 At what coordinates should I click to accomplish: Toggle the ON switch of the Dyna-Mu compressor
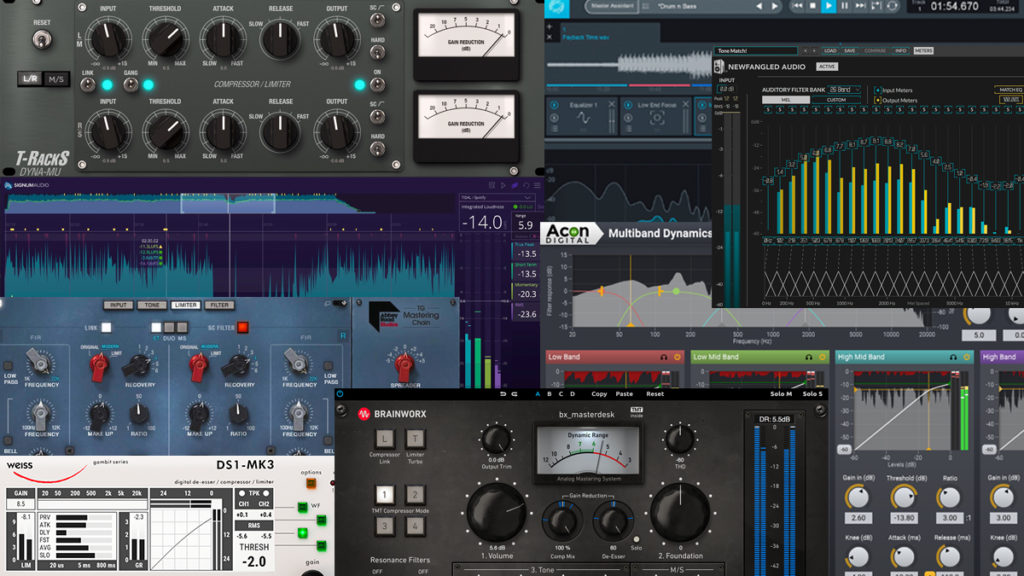377,85
